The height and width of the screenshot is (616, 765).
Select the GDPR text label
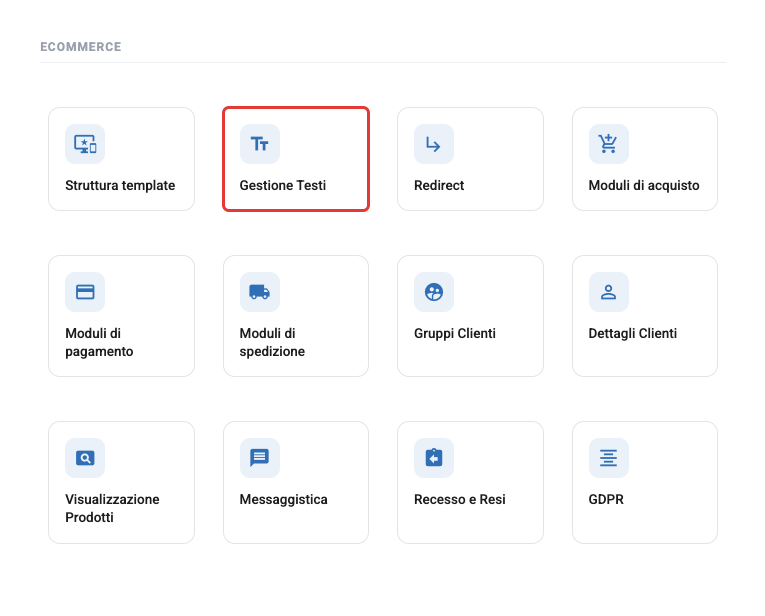point(606,499)
